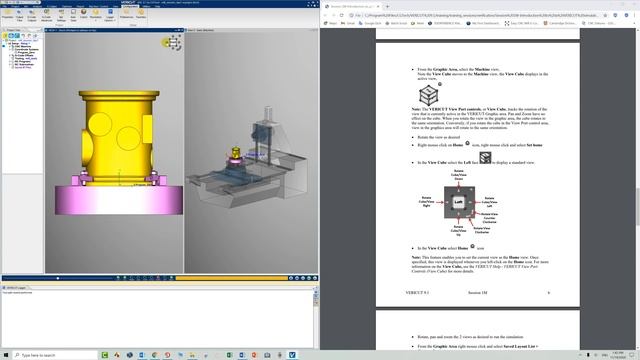Click the yellow workpiece model in view
The image size is (640, 360).
(x=118, y=137)
